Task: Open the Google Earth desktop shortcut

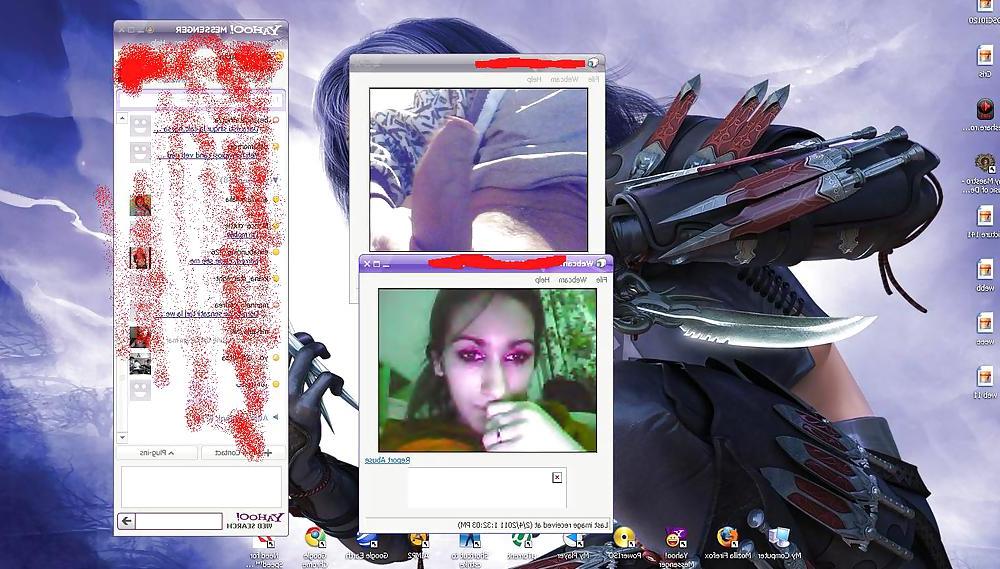Action: tap(367, 546)
